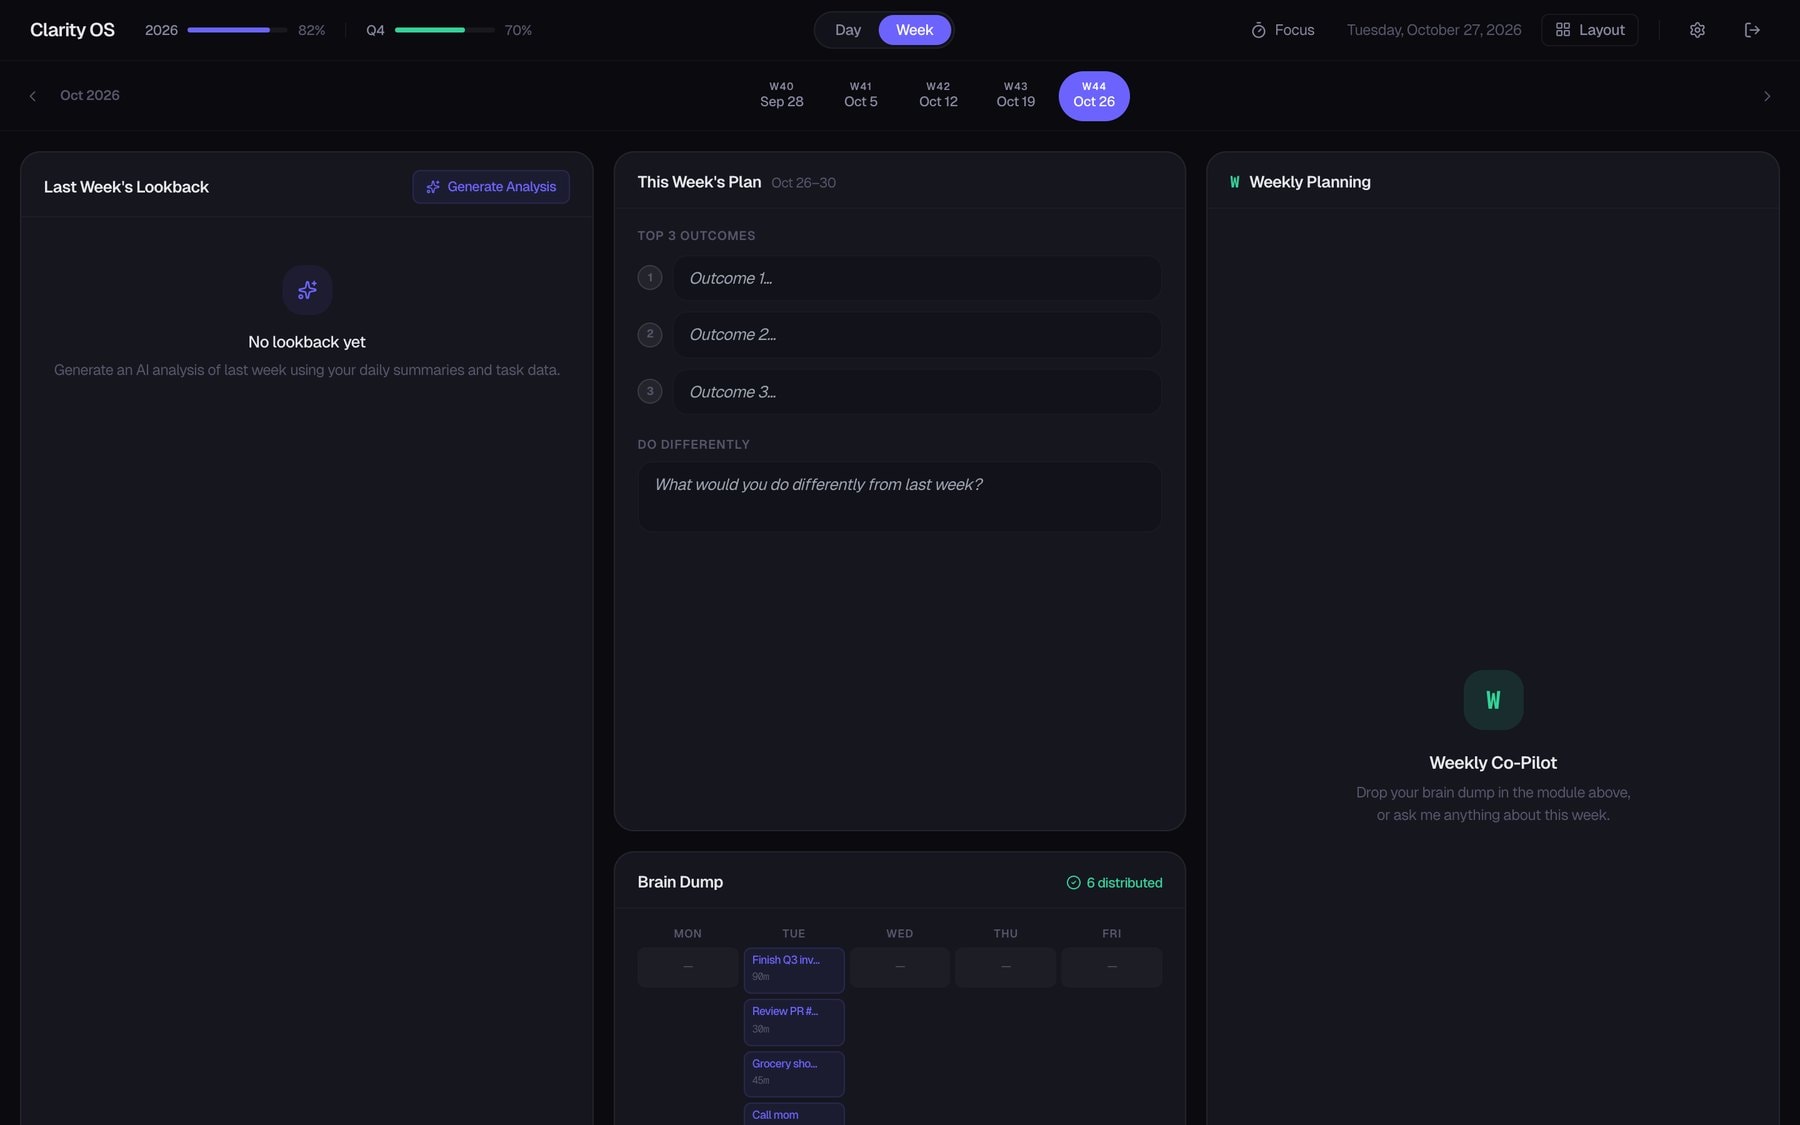Click the Brain Dump heading
Screen dimensions: 1800x1125
[680, 882]
